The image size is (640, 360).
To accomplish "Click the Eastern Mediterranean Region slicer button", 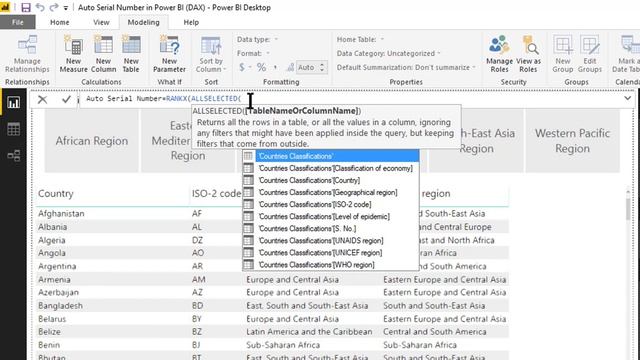I will pyautogui.click(x=188, y=141).
